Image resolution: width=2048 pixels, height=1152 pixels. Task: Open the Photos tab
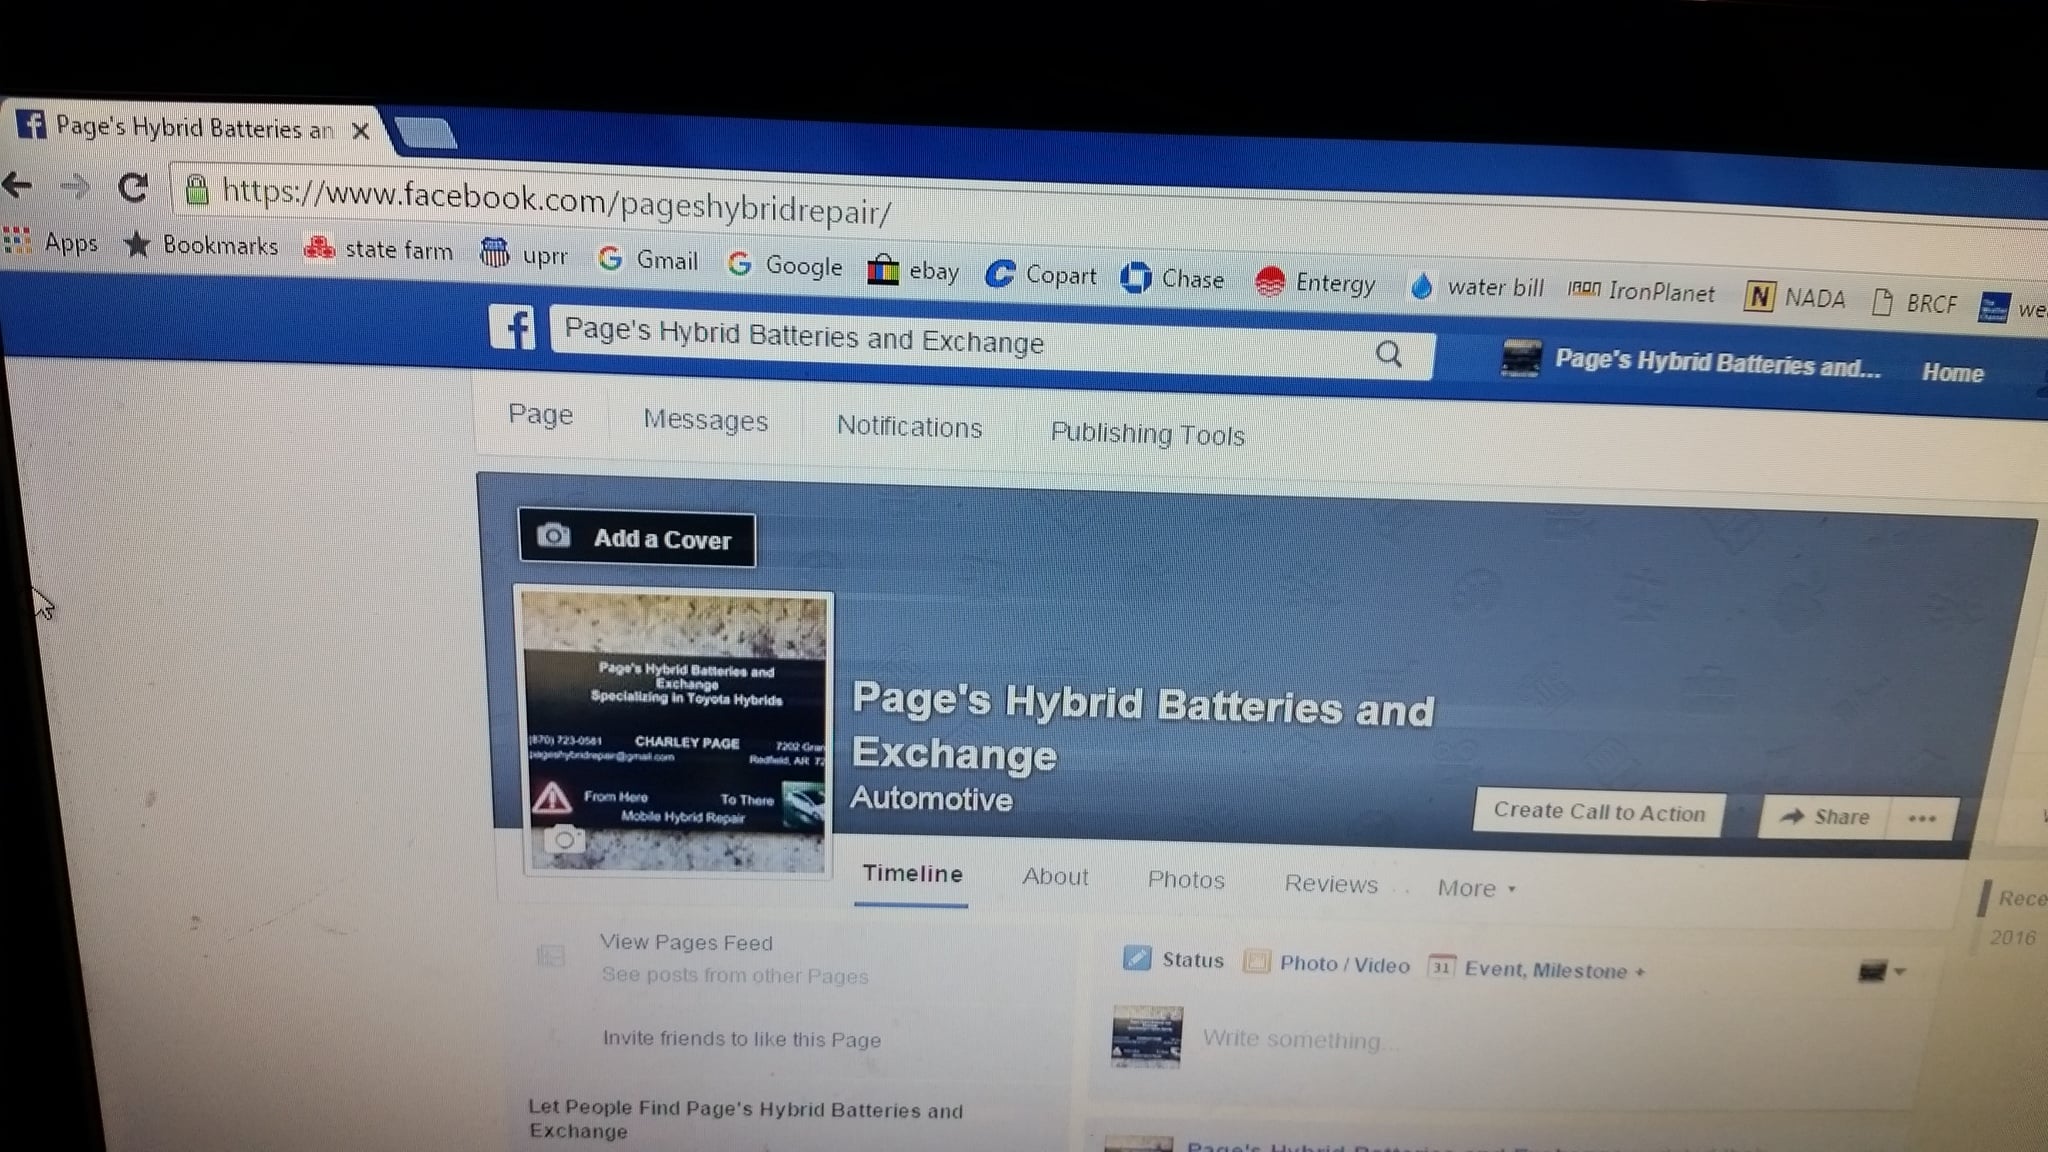(1186, 880)
